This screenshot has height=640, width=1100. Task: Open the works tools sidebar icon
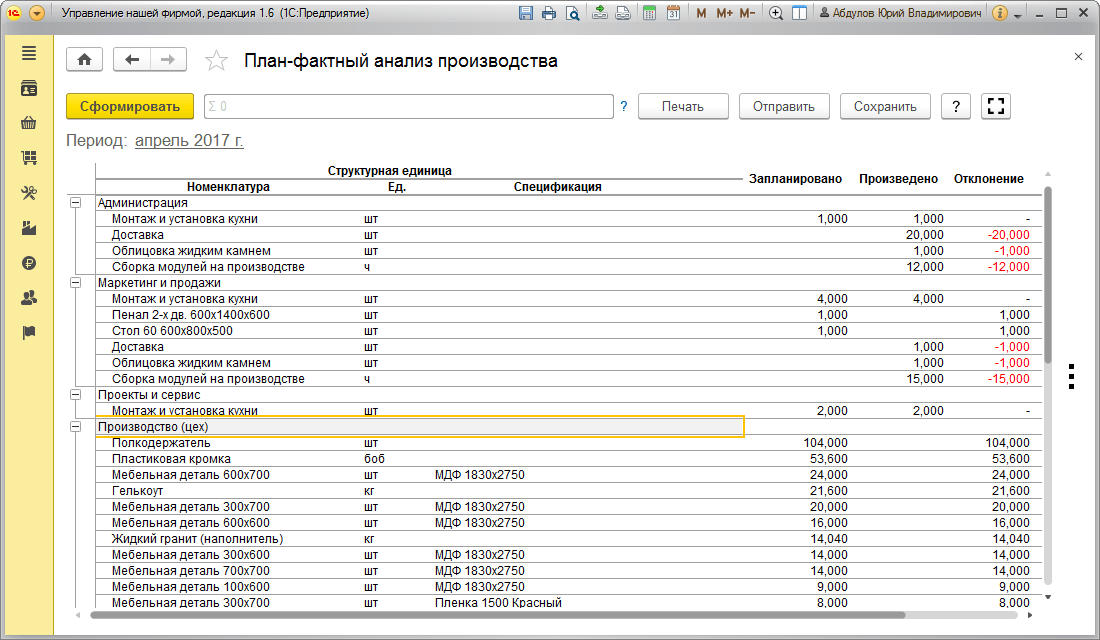[29, 193]
